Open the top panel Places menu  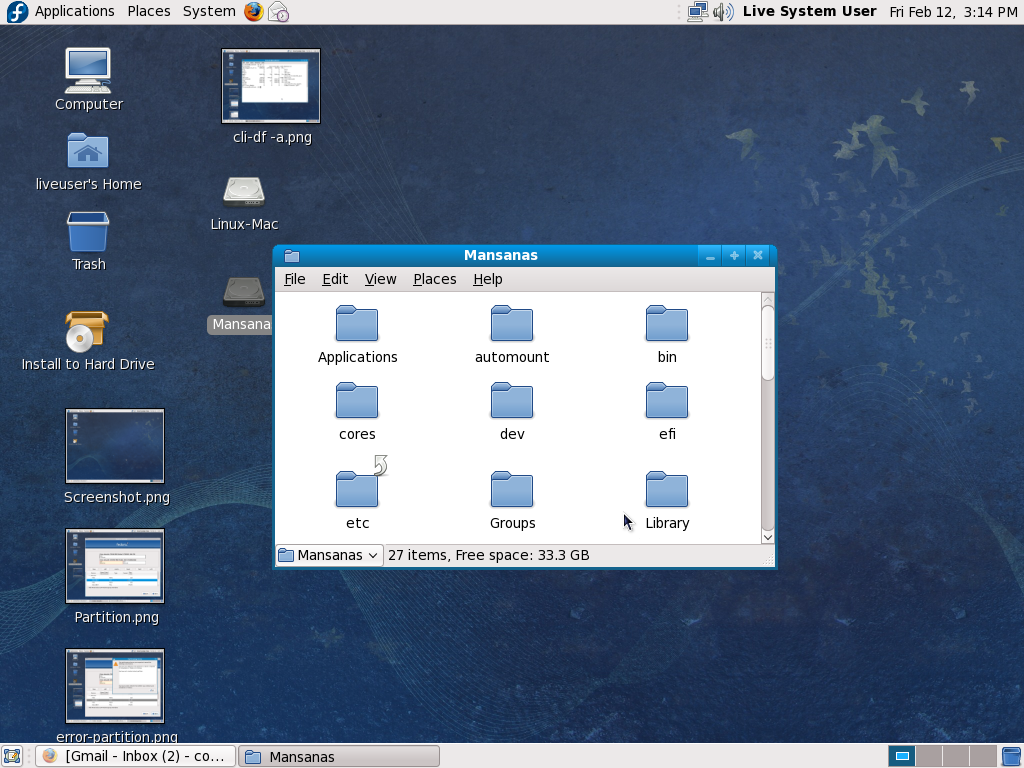[x=149, y=11]
